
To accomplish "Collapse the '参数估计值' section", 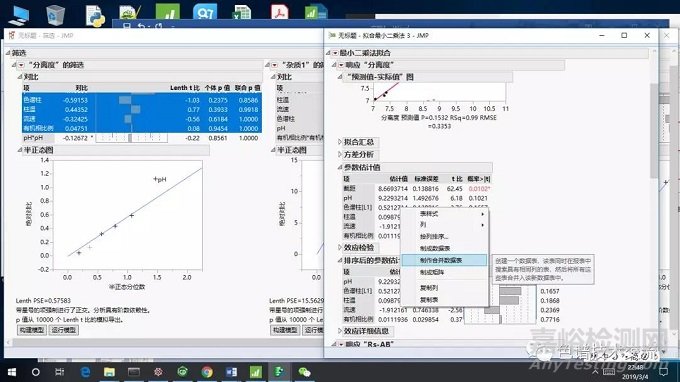I will coord(340,167).
